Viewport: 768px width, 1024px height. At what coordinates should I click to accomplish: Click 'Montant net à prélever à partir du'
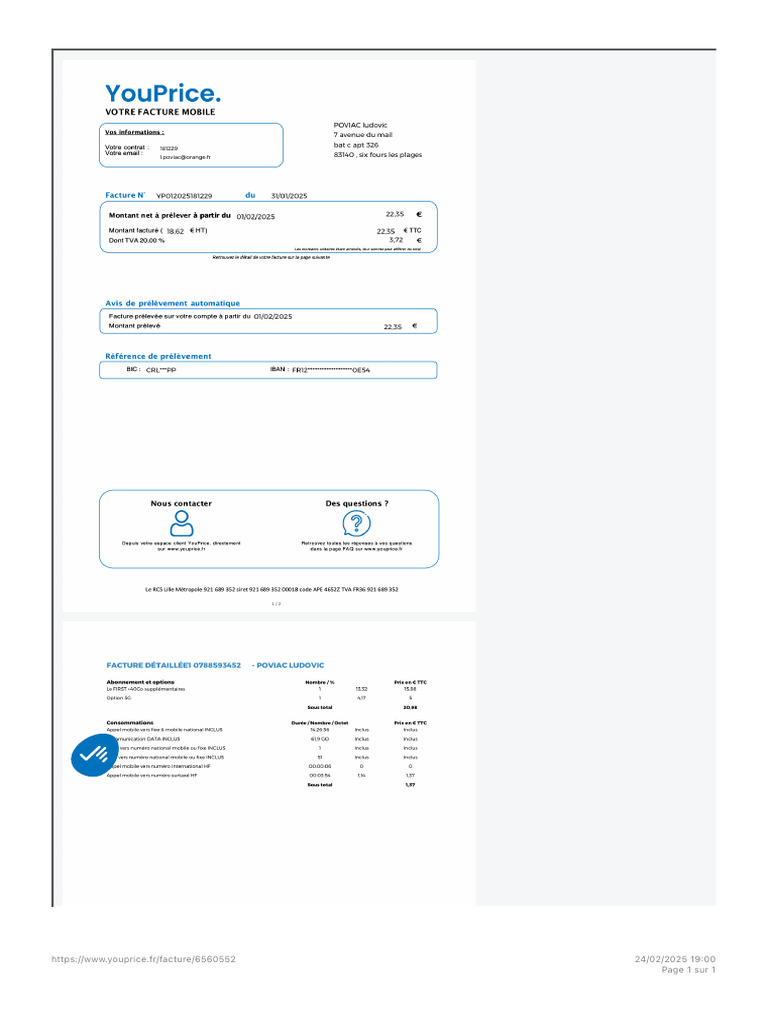[170, 215]
